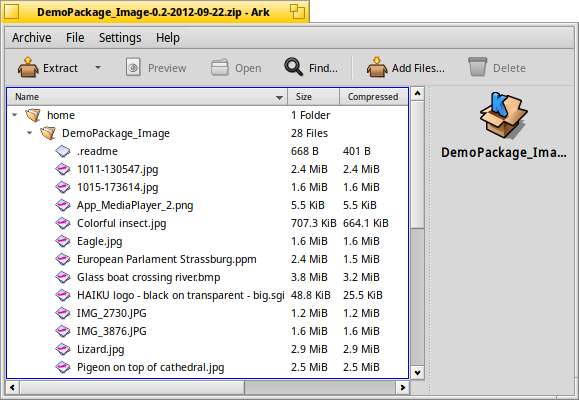The image size is (579, 400).
Task: Sort by the Size column header
Action: tap(314, 97)
